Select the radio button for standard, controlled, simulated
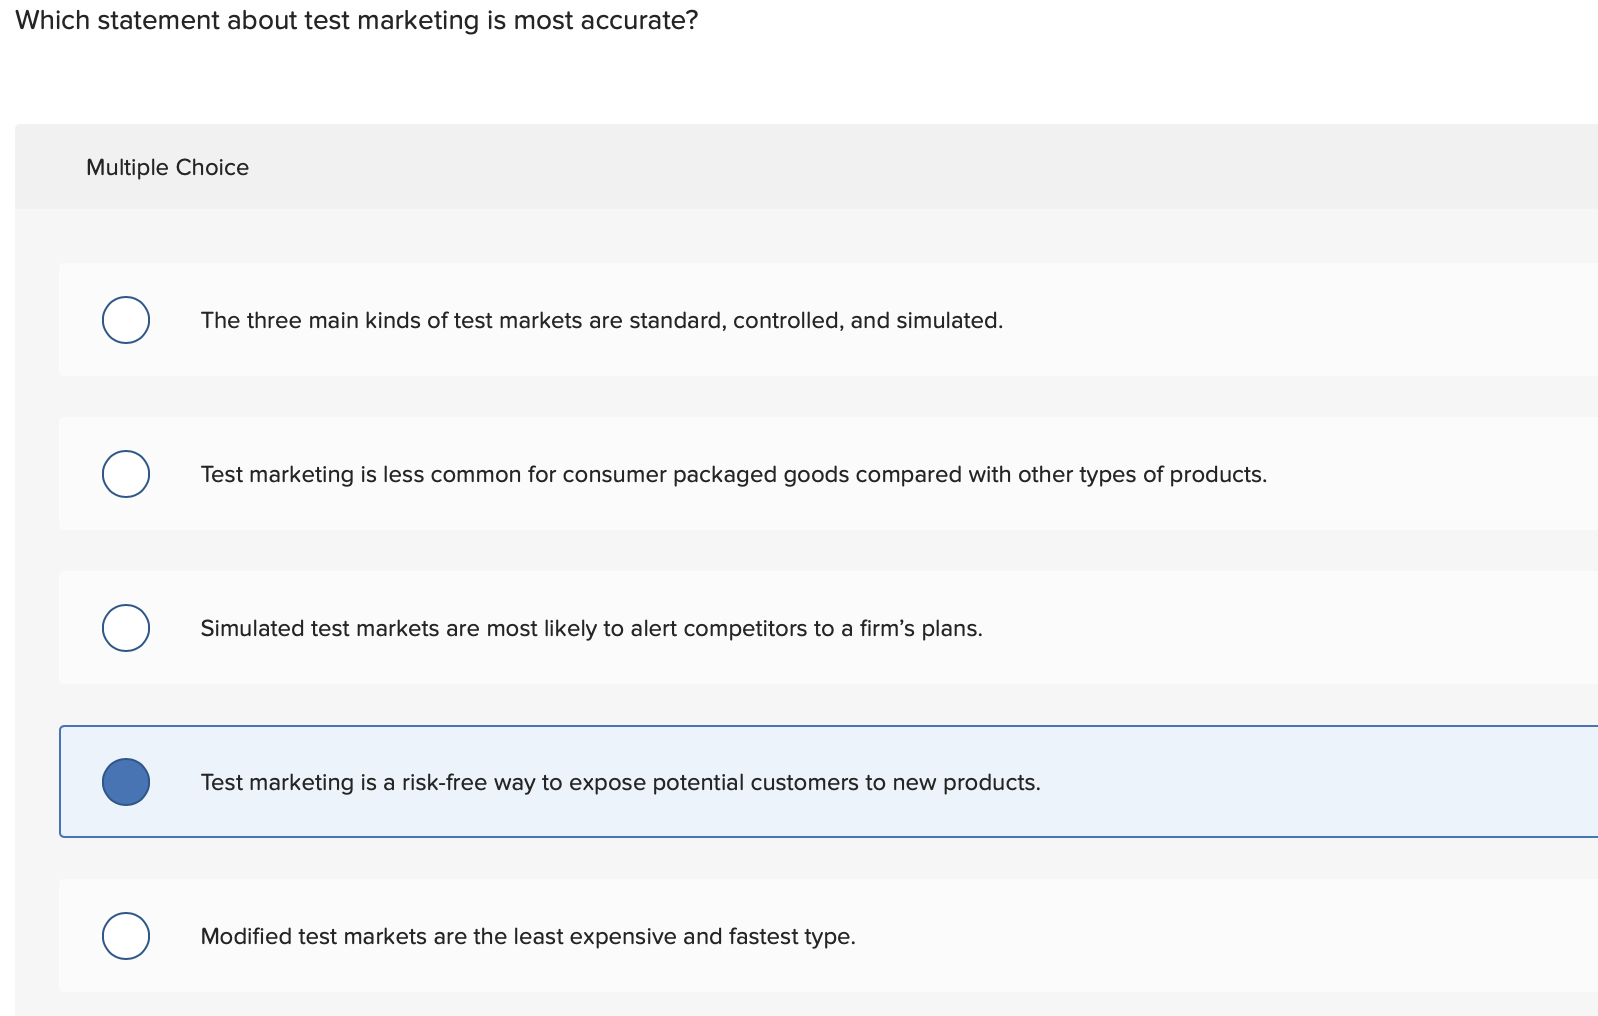 point(126,320)
